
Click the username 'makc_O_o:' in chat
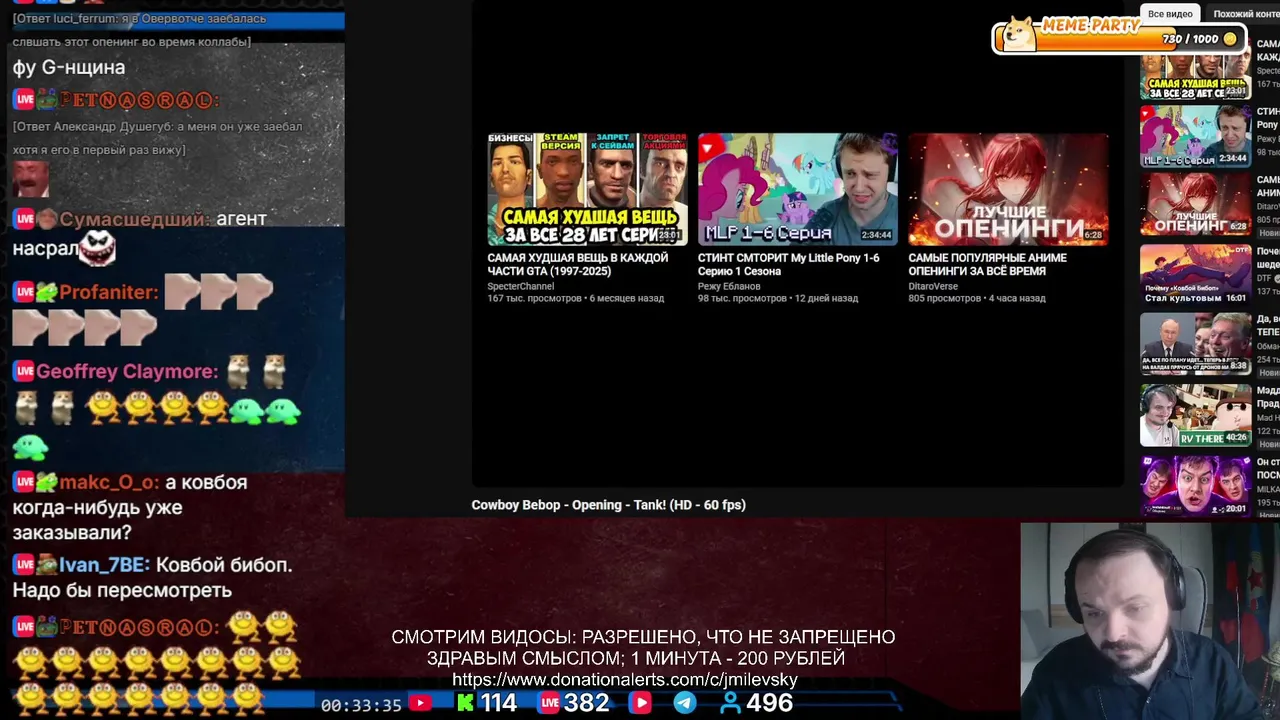click(109, 482)
